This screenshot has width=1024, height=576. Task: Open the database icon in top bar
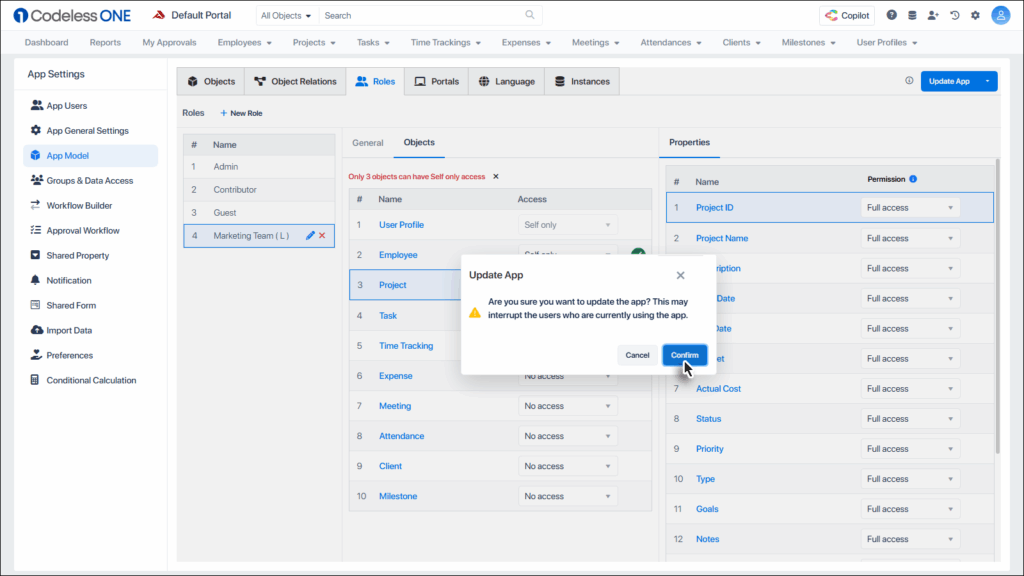(x=912, y=15)
